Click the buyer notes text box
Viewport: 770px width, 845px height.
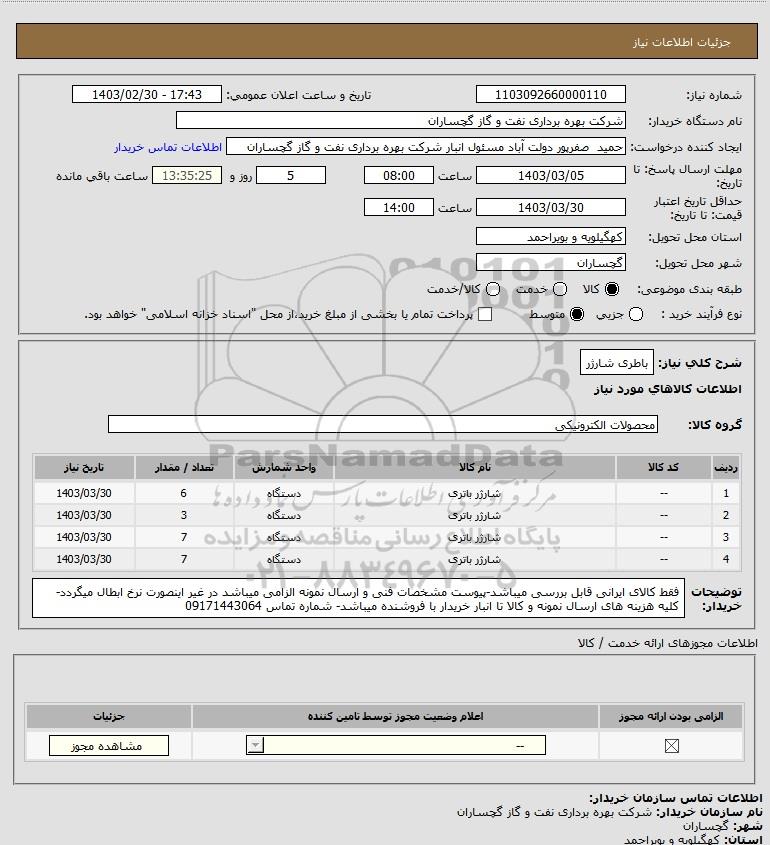[x=358, y=598]
